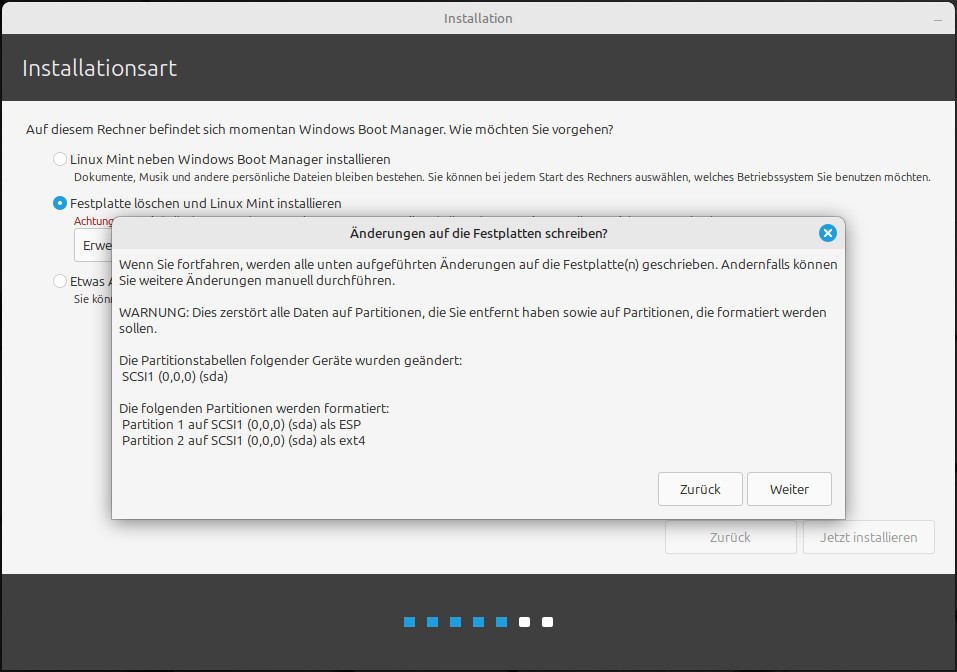Click the 'Installation' window title

(478, 18)
